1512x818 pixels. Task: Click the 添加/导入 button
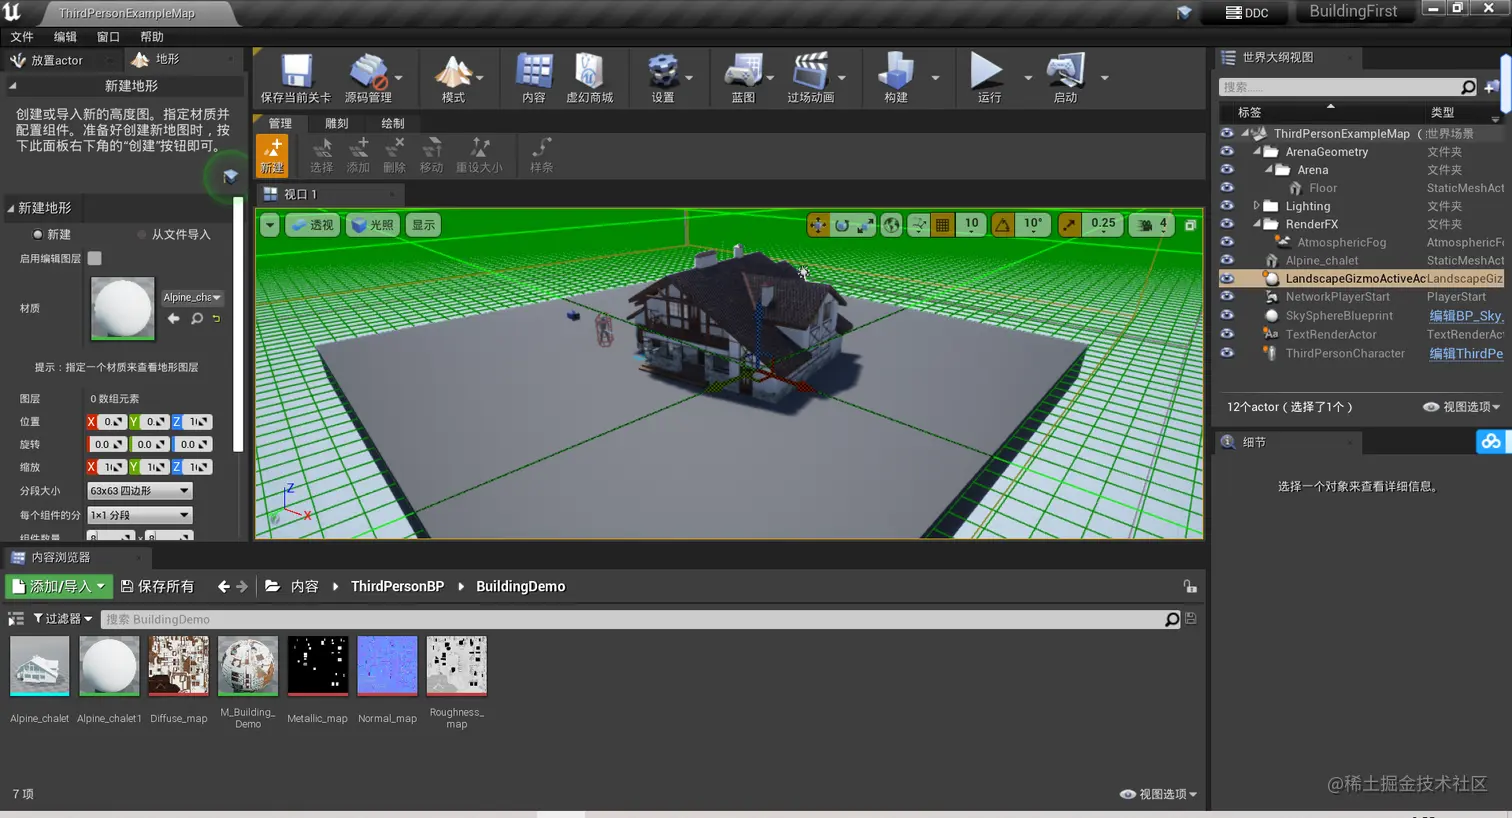[59, 586]
